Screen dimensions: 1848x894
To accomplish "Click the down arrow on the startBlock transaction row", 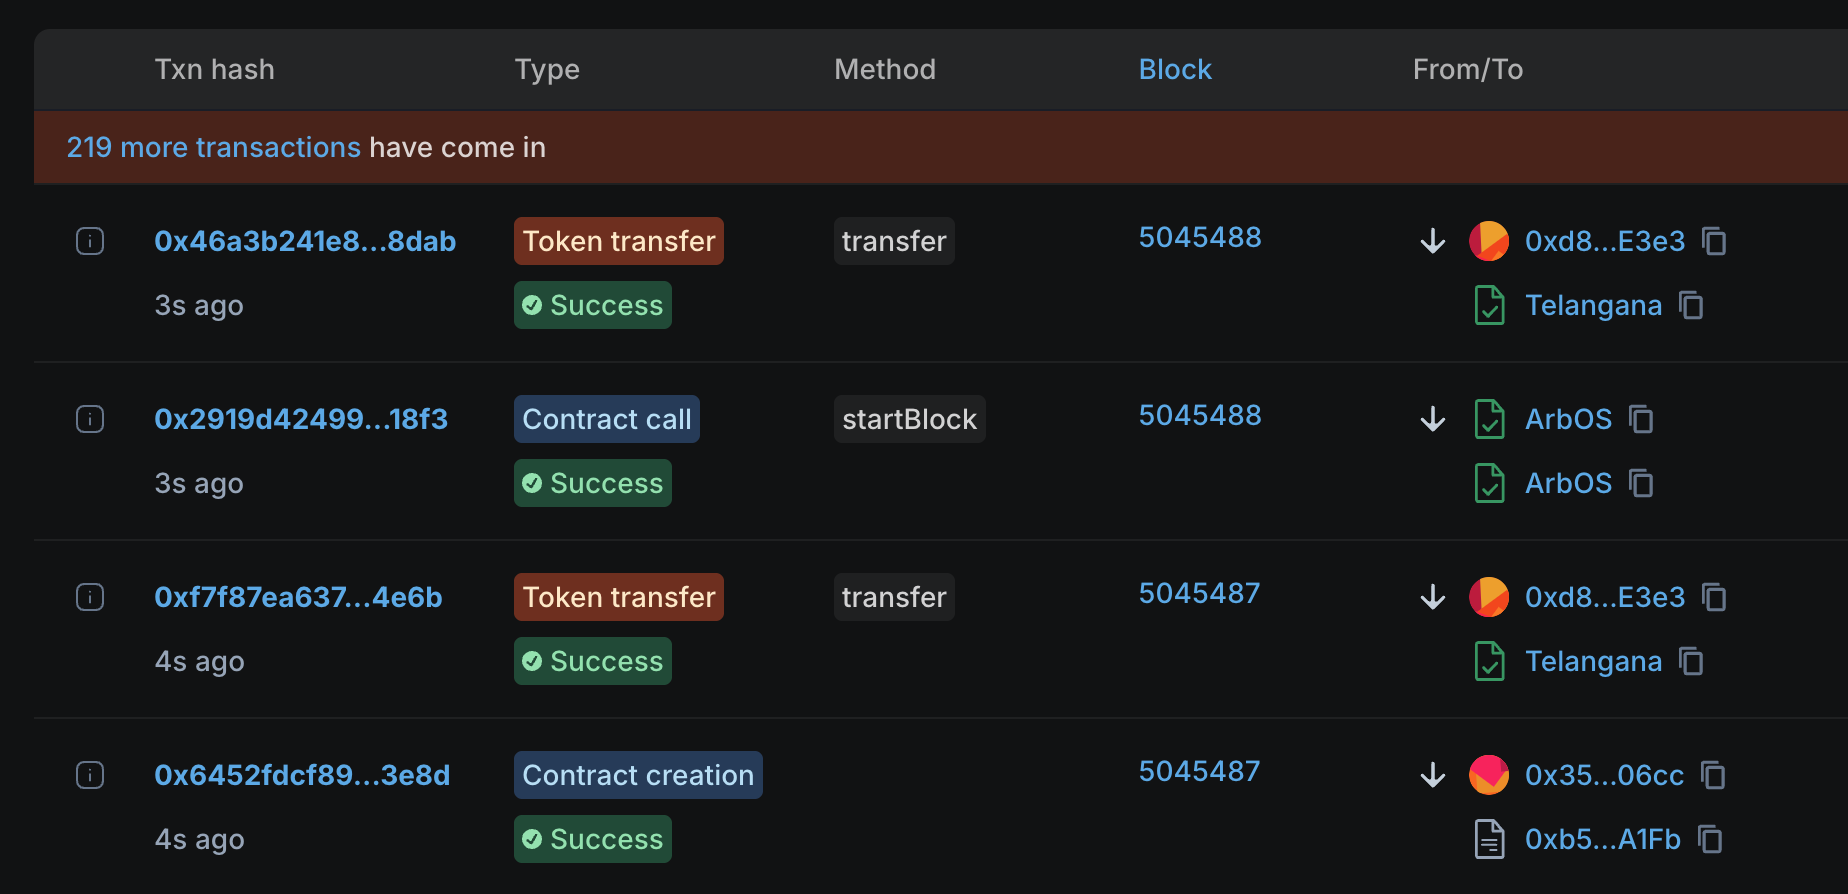I will click(x=1432, y=419).
